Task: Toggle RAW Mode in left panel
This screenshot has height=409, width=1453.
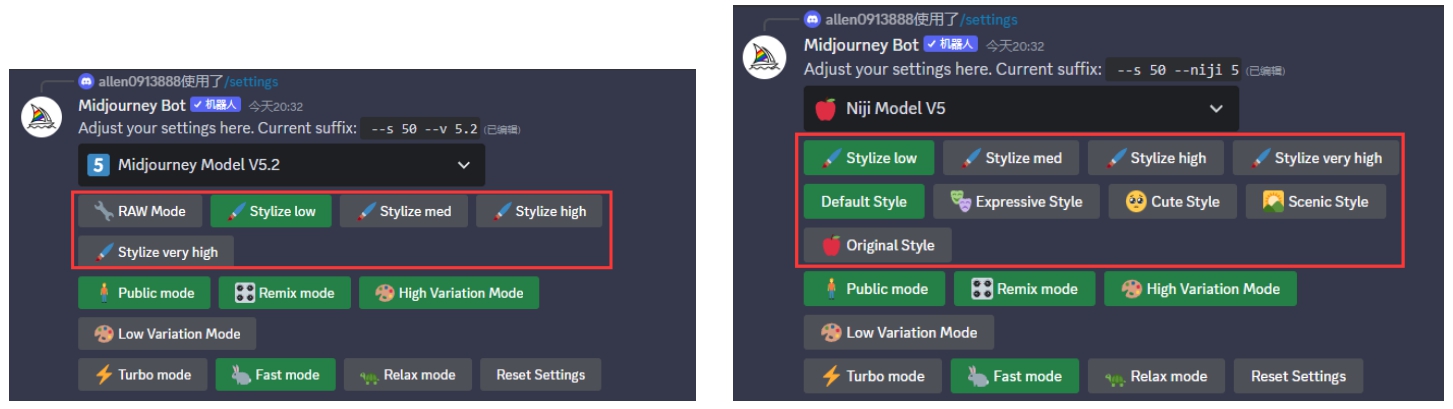Action: (140, 211)
